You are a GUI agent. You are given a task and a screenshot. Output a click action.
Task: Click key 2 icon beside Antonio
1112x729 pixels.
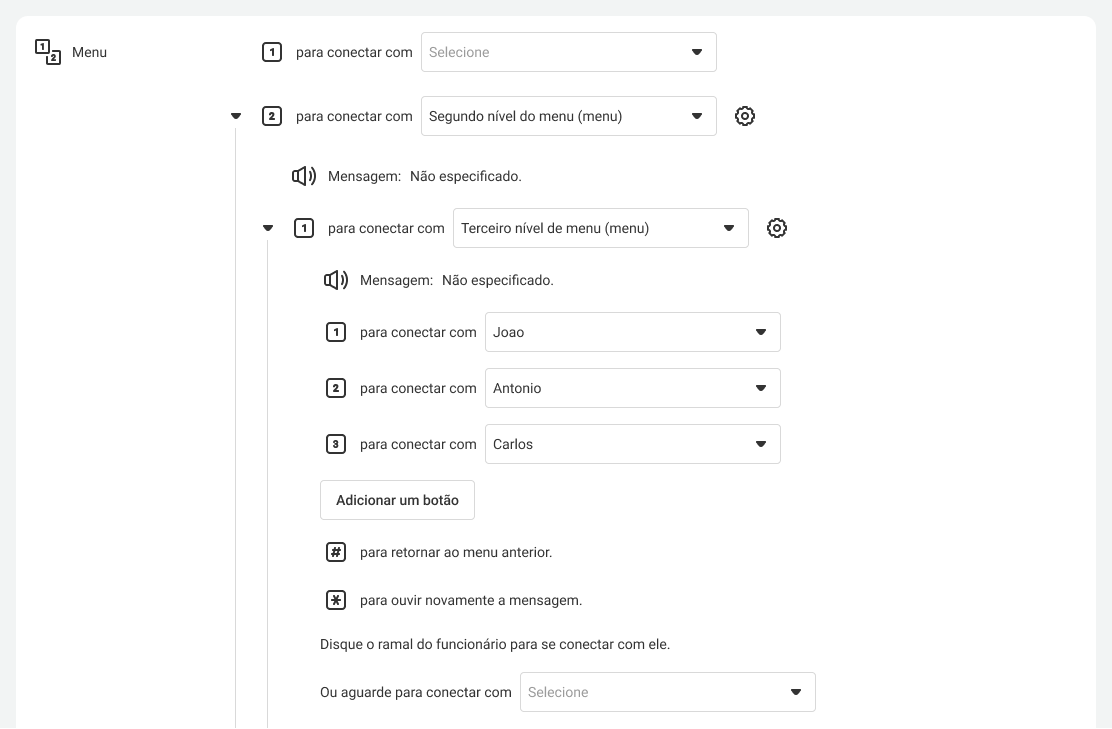(x=336, y=388)
